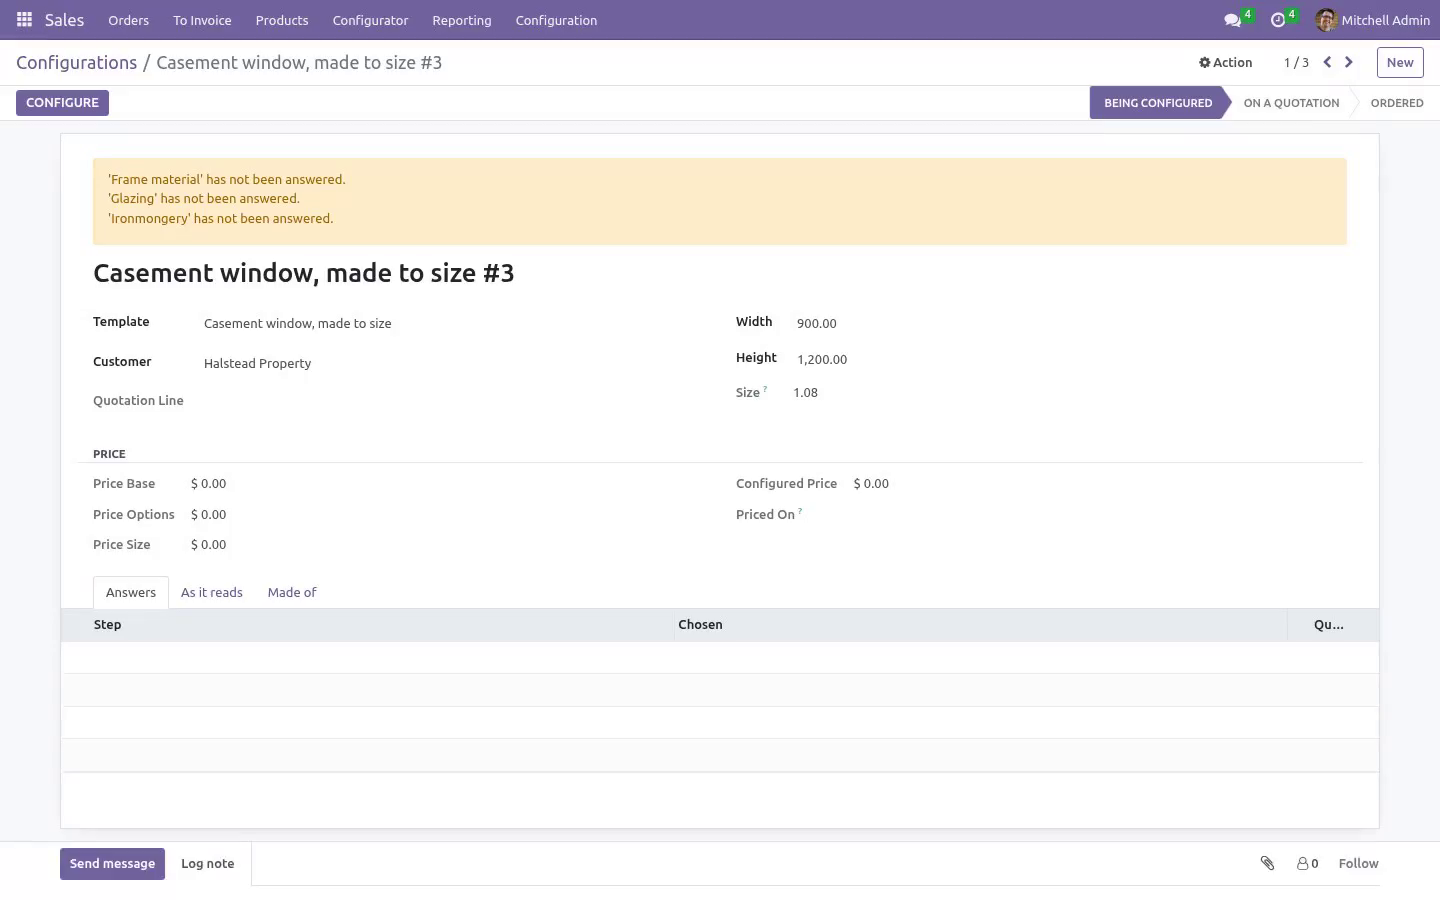Click the paperclip attachments icon

[1267, 863]
